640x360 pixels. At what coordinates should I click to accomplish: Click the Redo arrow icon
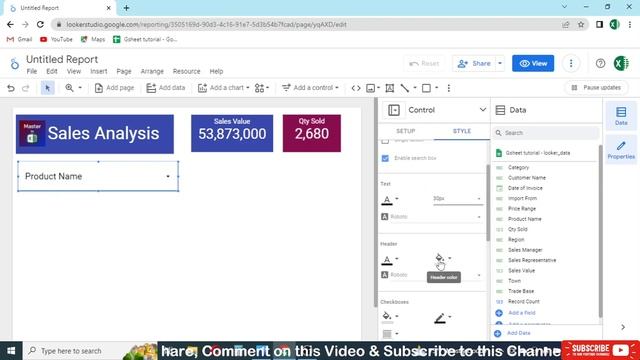point(26,88)
